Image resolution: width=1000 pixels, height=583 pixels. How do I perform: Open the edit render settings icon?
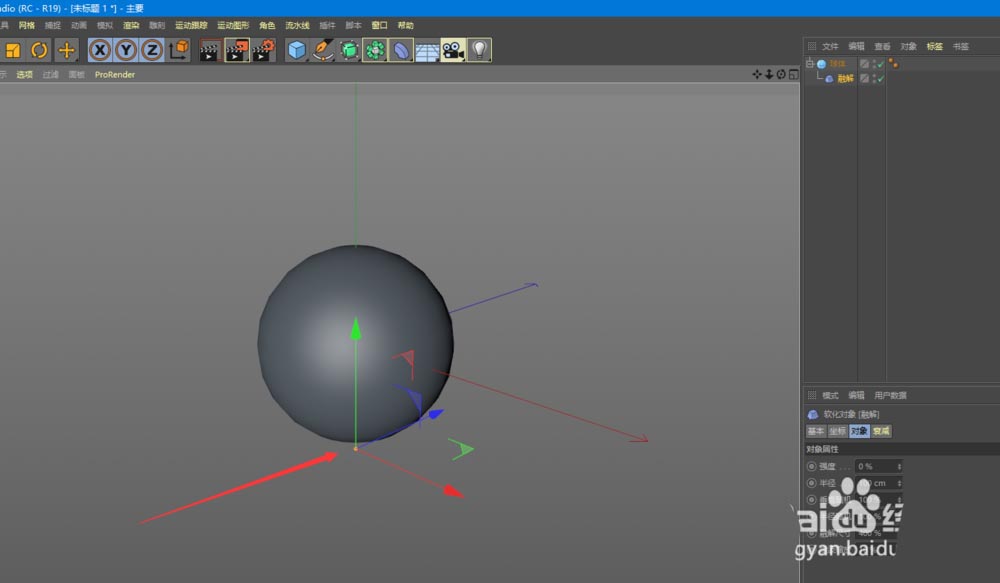pos(263,50)
